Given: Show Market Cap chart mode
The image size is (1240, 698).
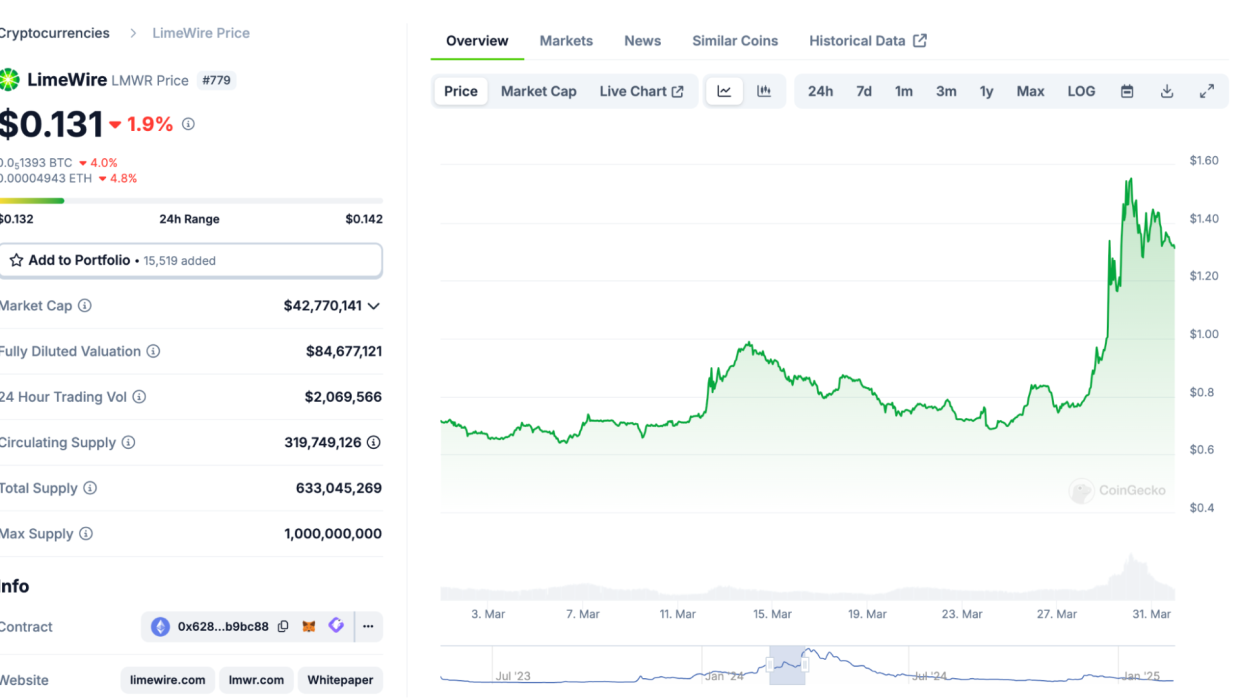Looking at the screenshot, I should coord(539,91).
